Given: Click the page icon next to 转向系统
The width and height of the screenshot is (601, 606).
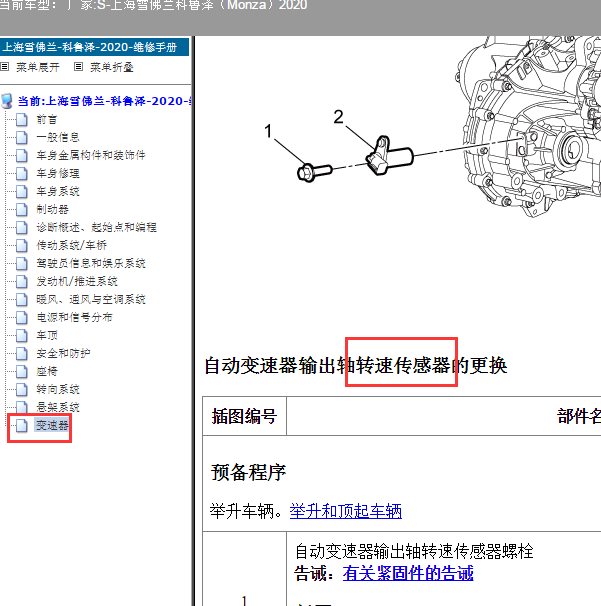Looking at the screenshot, I should coord(22,389).
